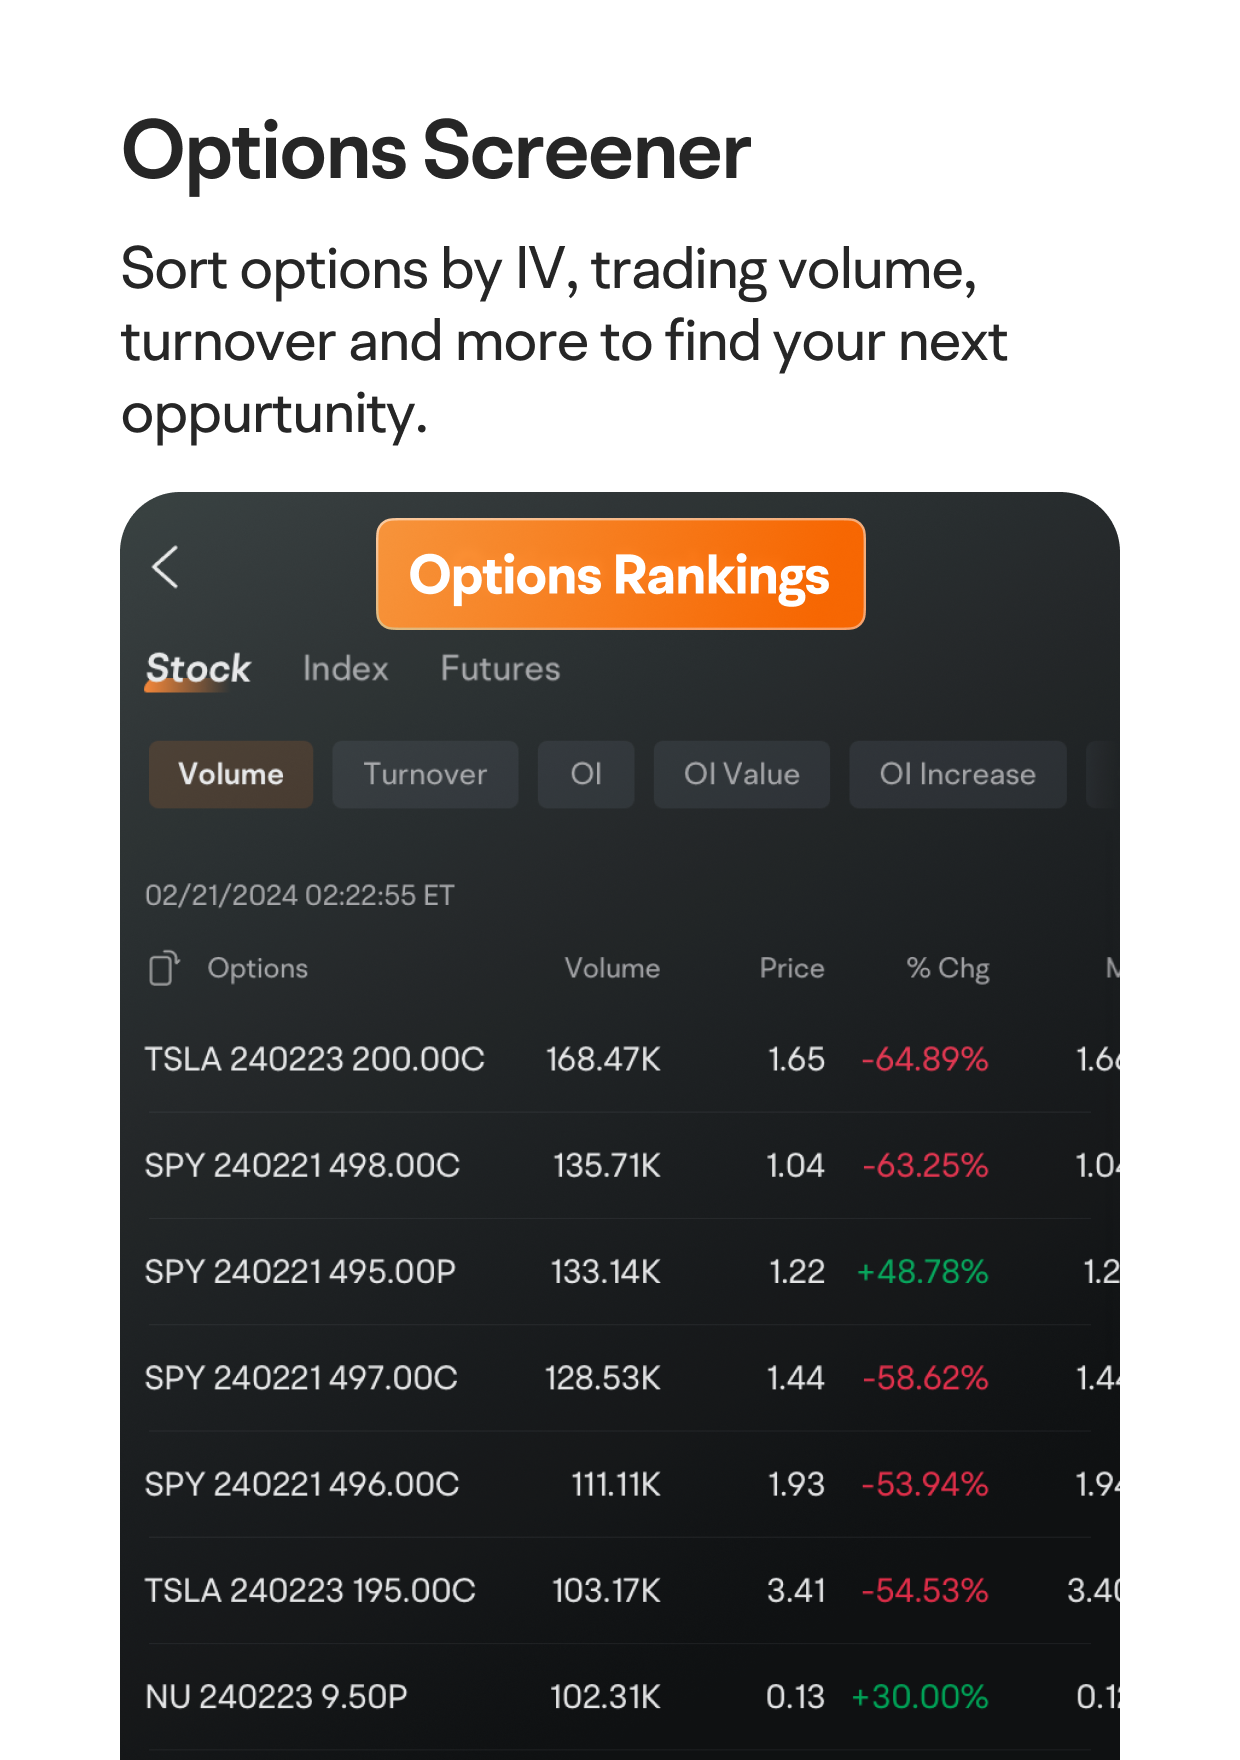Screen dimensions: 1240x1760
Task: Select the OI filter chip
Action: click(586, 774)
